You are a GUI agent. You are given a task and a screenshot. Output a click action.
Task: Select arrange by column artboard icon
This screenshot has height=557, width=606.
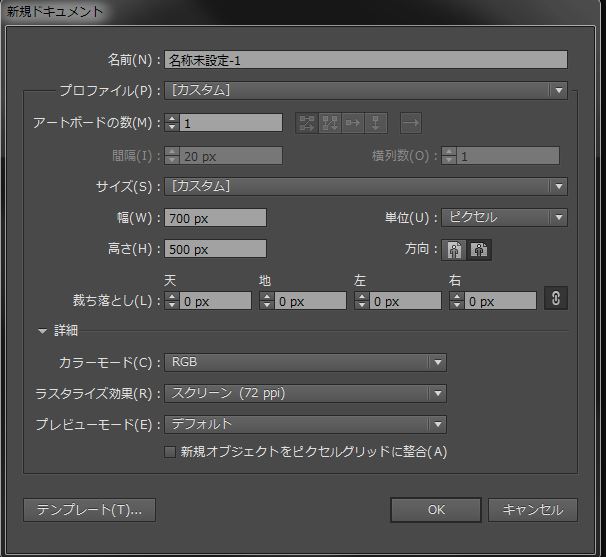[x=375, y=123]
